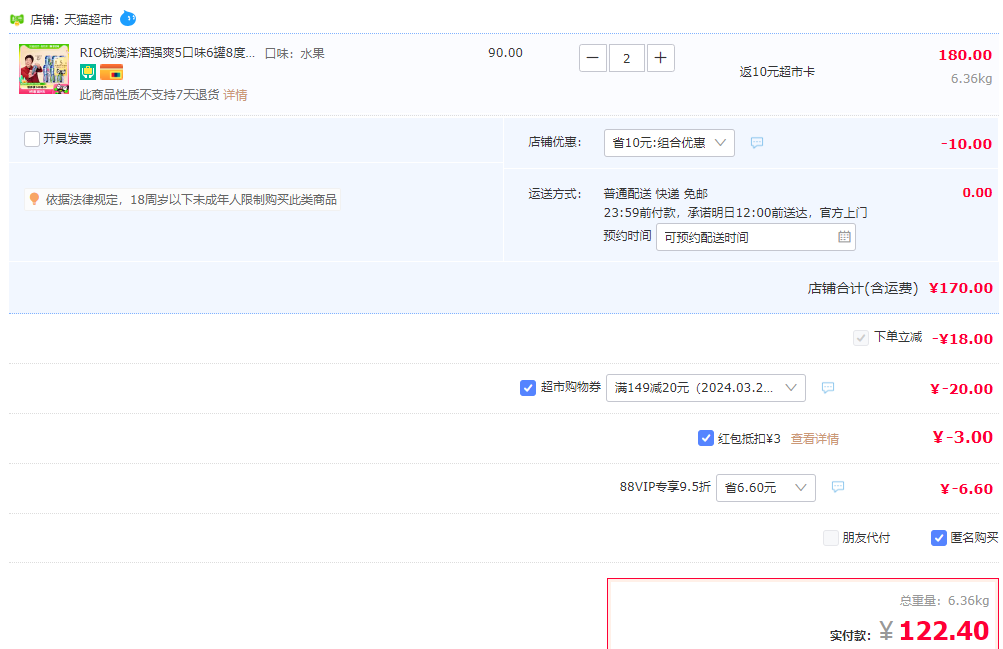Click the ¥-20.00 coupon discount amount
Screen dimensions: 1003x649
tap(961, 389)
